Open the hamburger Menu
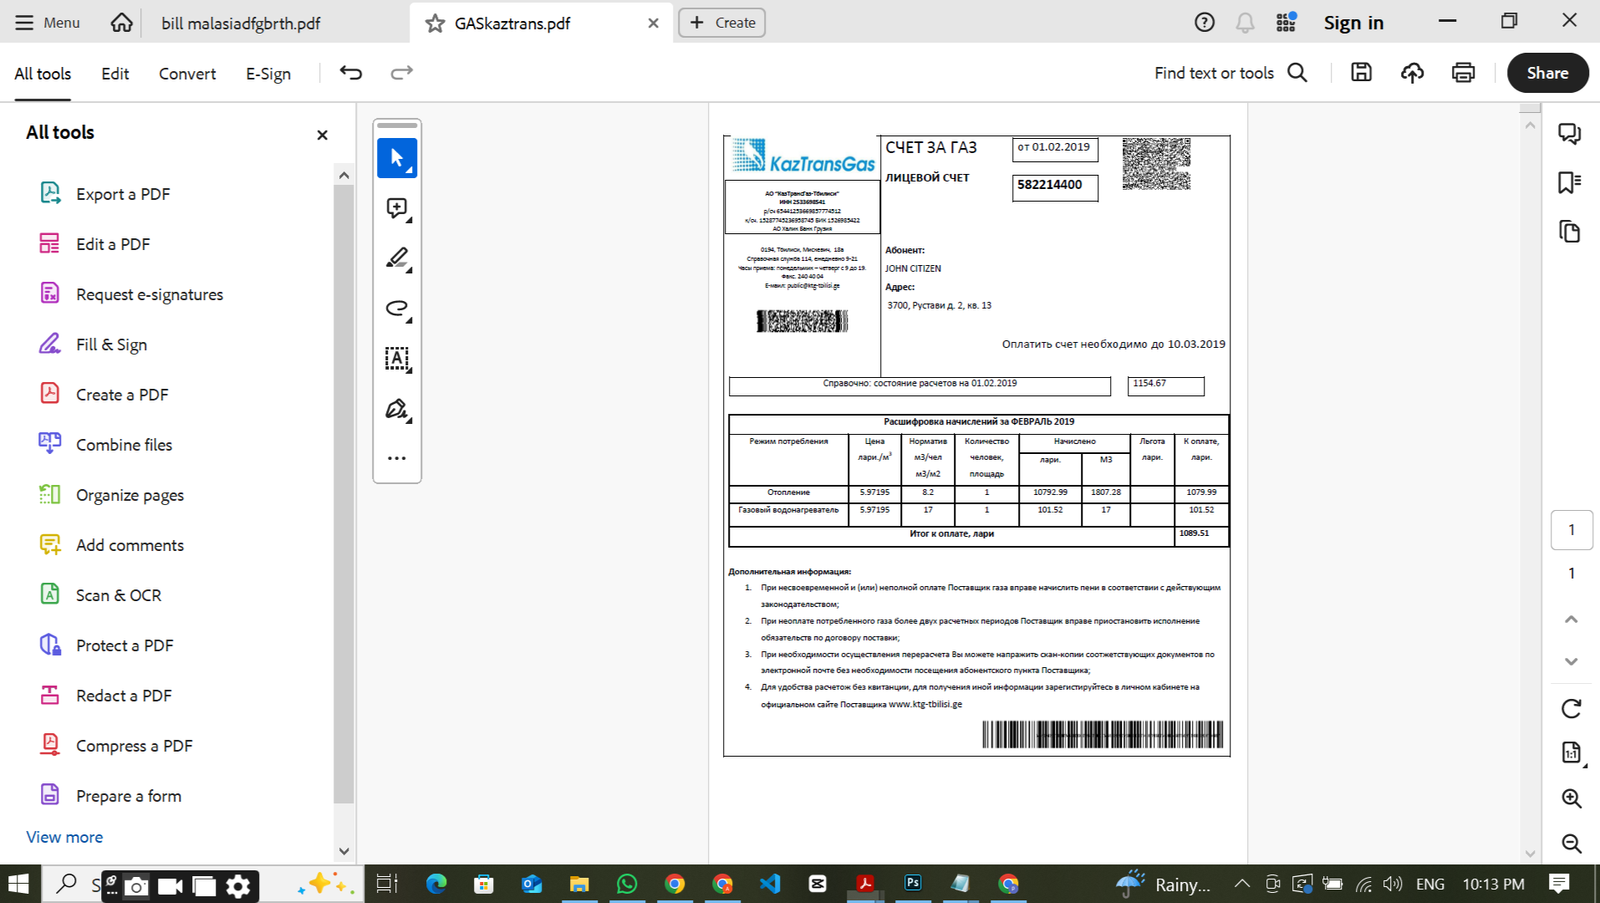Image resolution: width=1600 pixels, height=903 pixels. point(47,22)
